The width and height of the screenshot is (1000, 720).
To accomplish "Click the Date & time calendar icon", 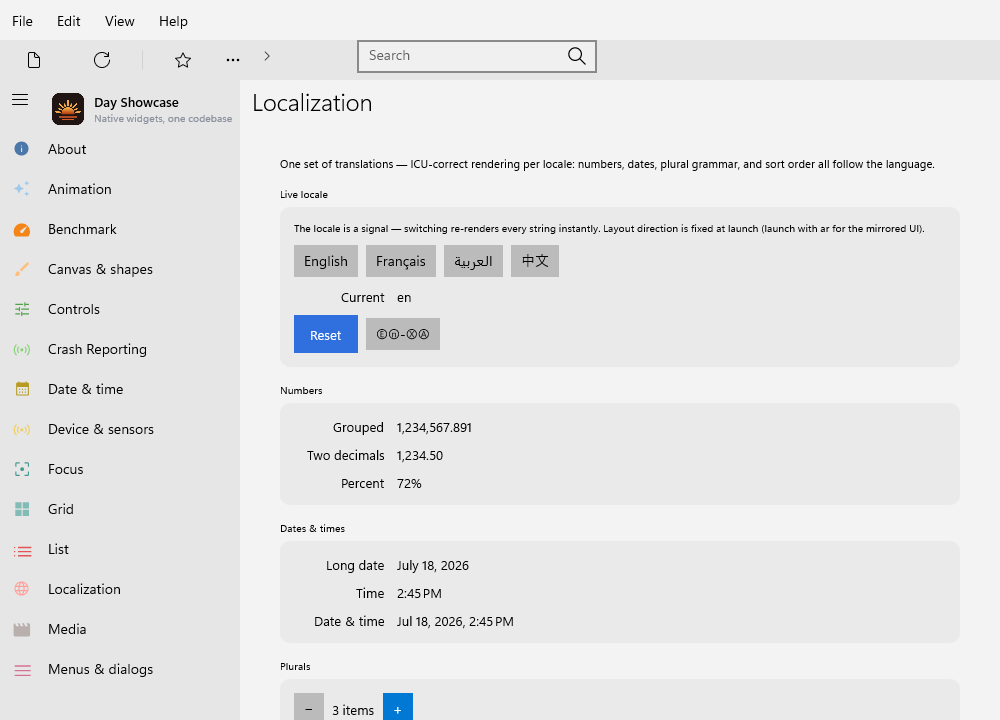I will (22, 389).
